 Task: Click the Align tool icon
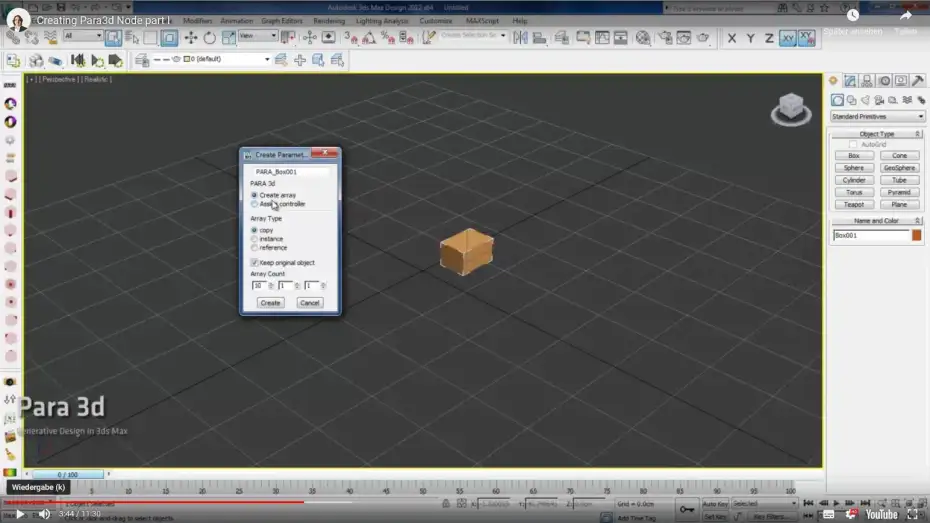pos(539,38)
